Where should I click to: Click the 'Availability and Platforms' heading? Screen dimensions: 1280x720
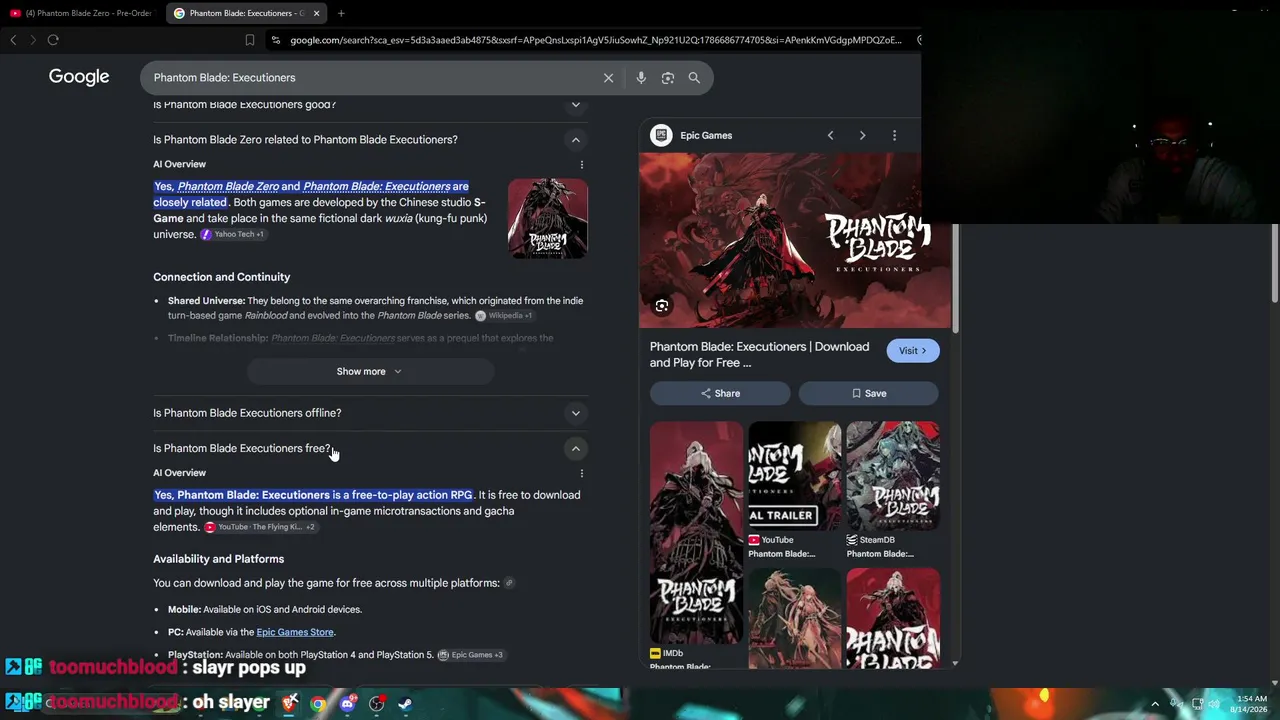219,559
